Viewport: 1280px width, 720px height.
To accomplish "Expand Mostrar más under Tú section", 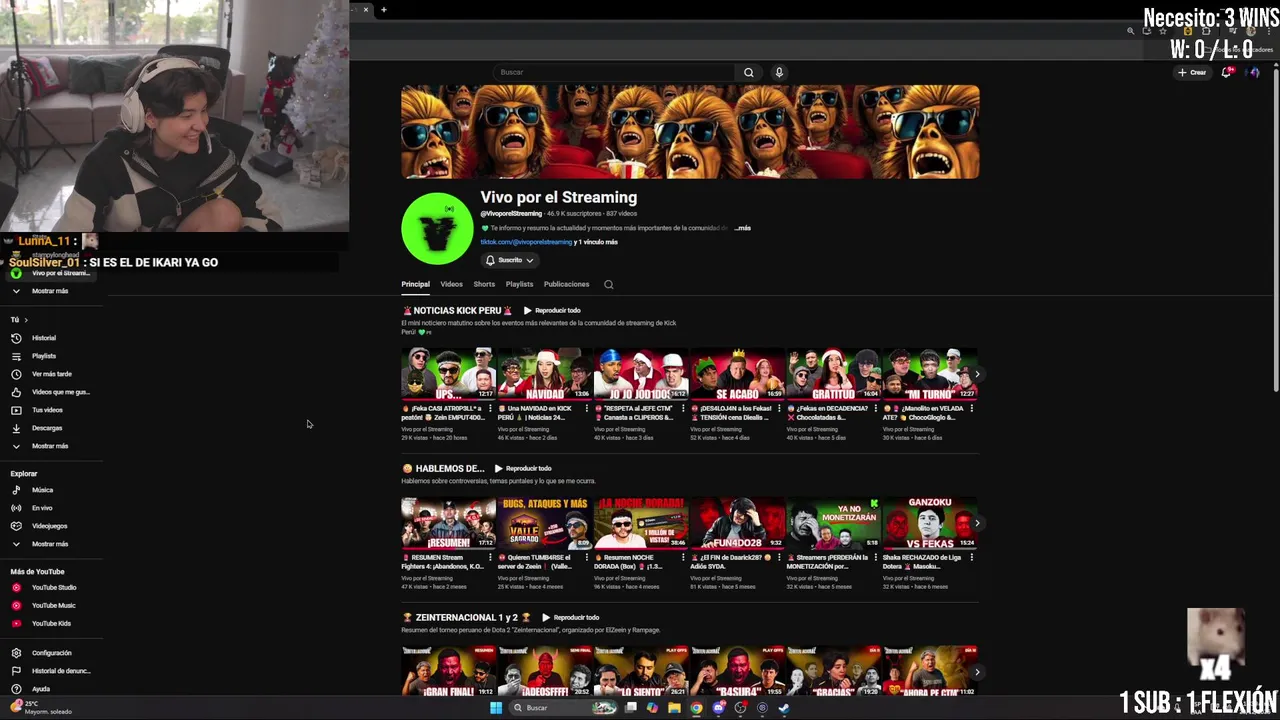I will click(50, 446).
